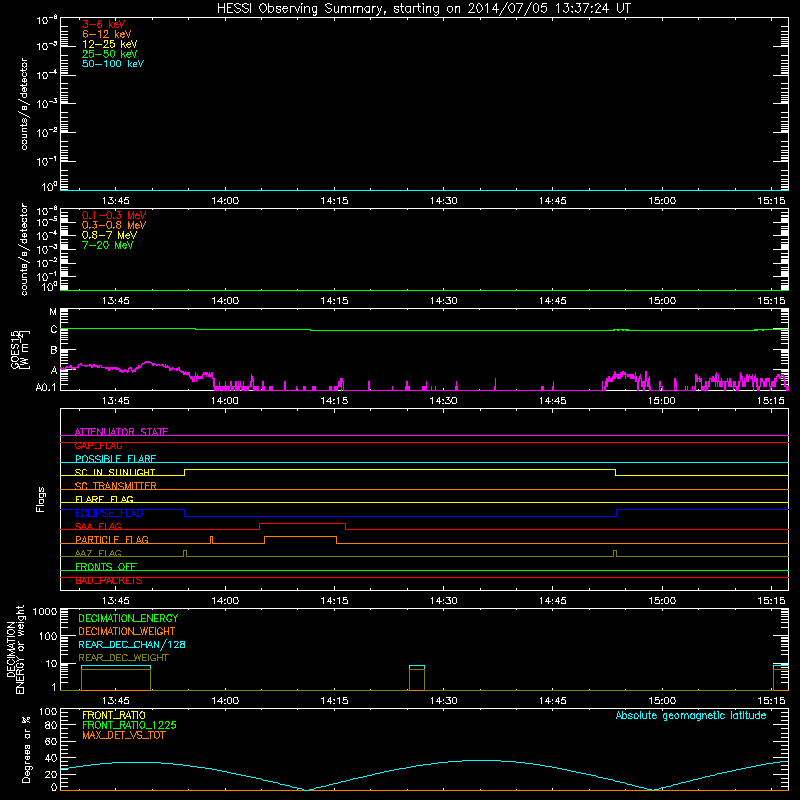Viewport: 800px width, 800px height.
Task: Click the Flags vertical axis title
Action: tap(40, 499)
